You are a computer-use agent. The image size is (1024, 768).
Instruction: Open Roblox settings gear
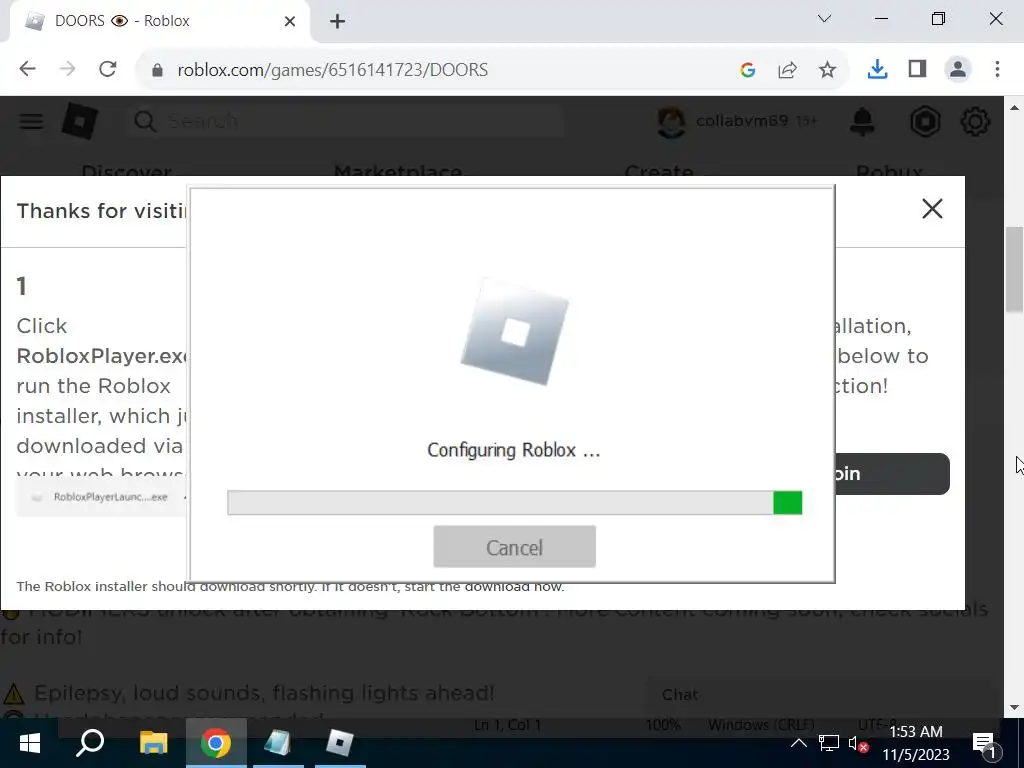[975, 121]
